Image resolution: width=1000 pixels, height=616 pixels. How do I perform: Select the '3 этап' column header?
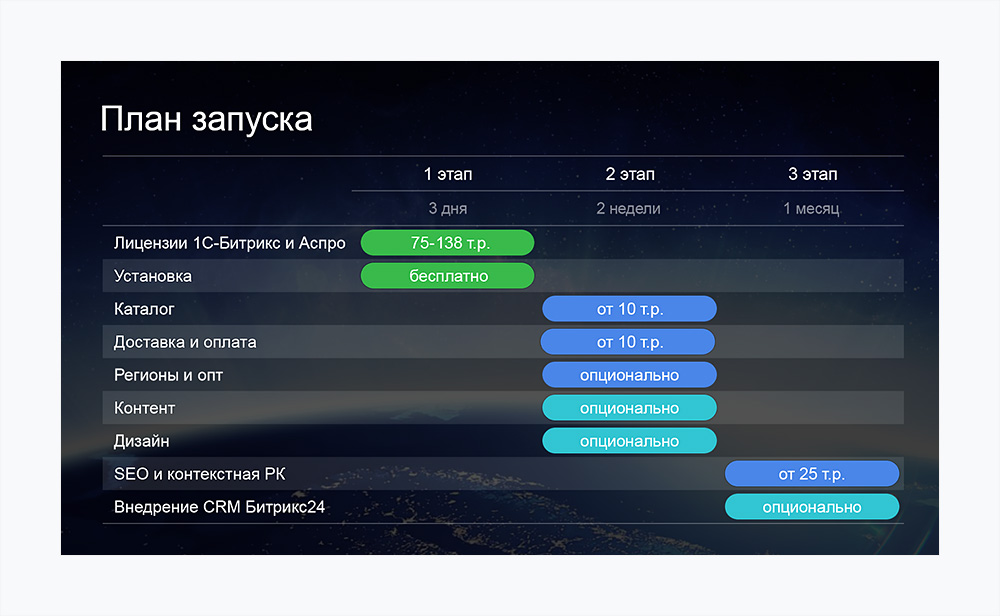pyautogui.click(x=812, y=174)
